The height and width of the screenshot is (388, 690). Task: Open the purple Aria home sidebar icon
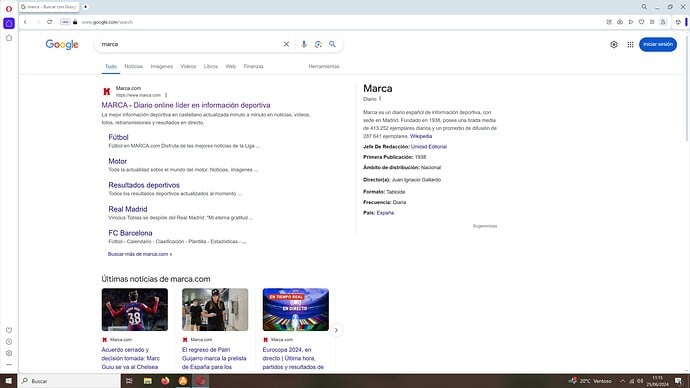click(9, 23)
